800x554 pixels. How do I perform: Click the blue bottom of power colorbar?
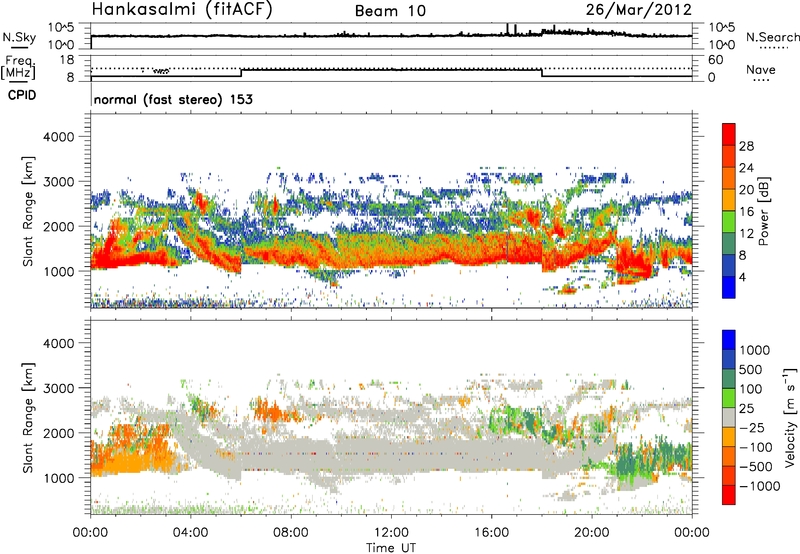[x=729, y=287]
